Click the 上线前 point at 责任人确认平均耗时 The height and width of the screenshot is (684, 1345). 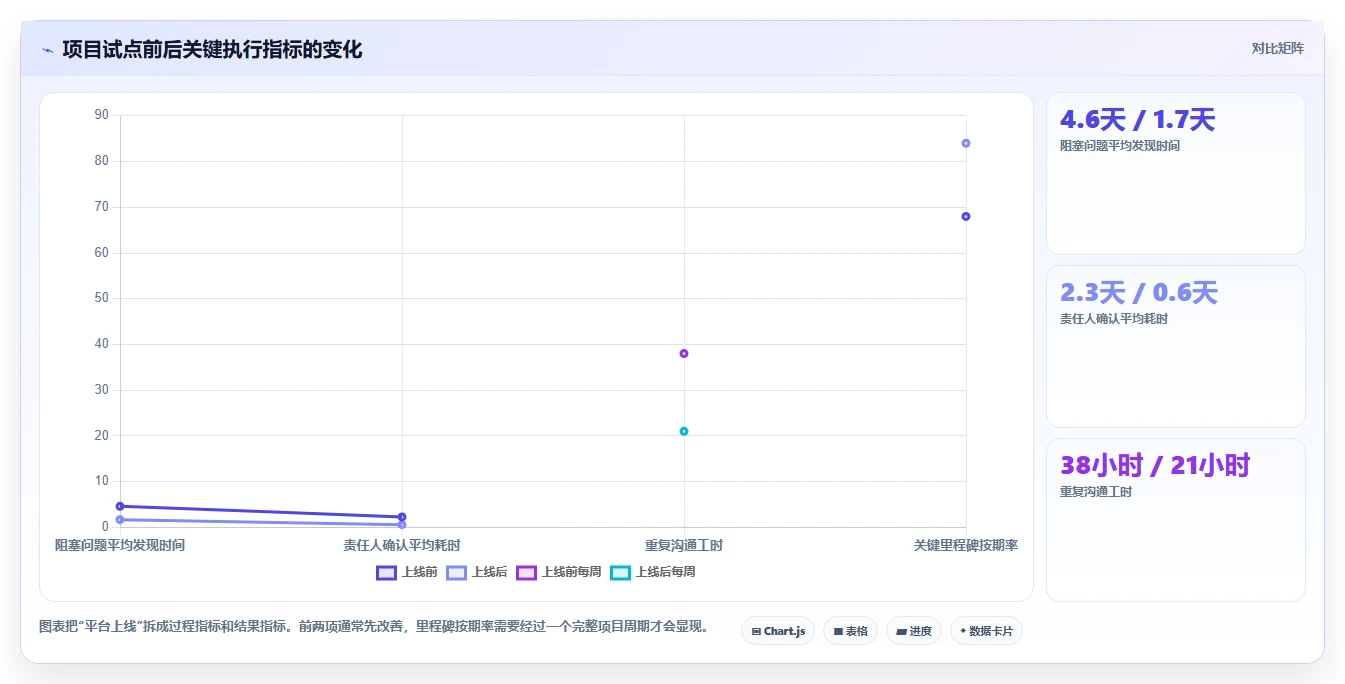click(x=402, y=517)
